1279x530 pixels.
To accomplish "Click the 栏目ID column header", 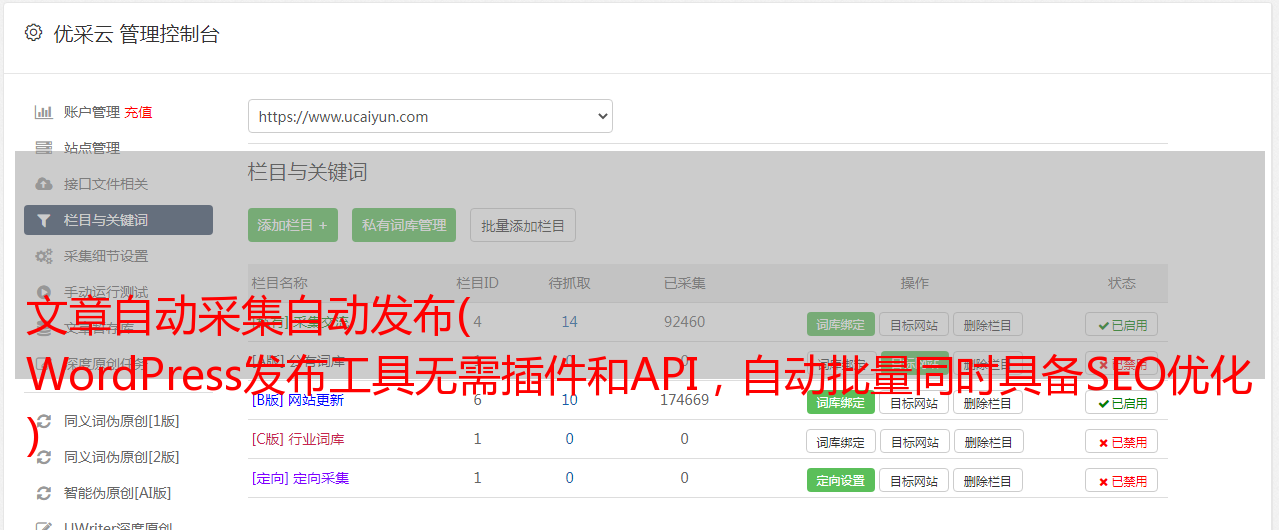I will pos(477,283).
